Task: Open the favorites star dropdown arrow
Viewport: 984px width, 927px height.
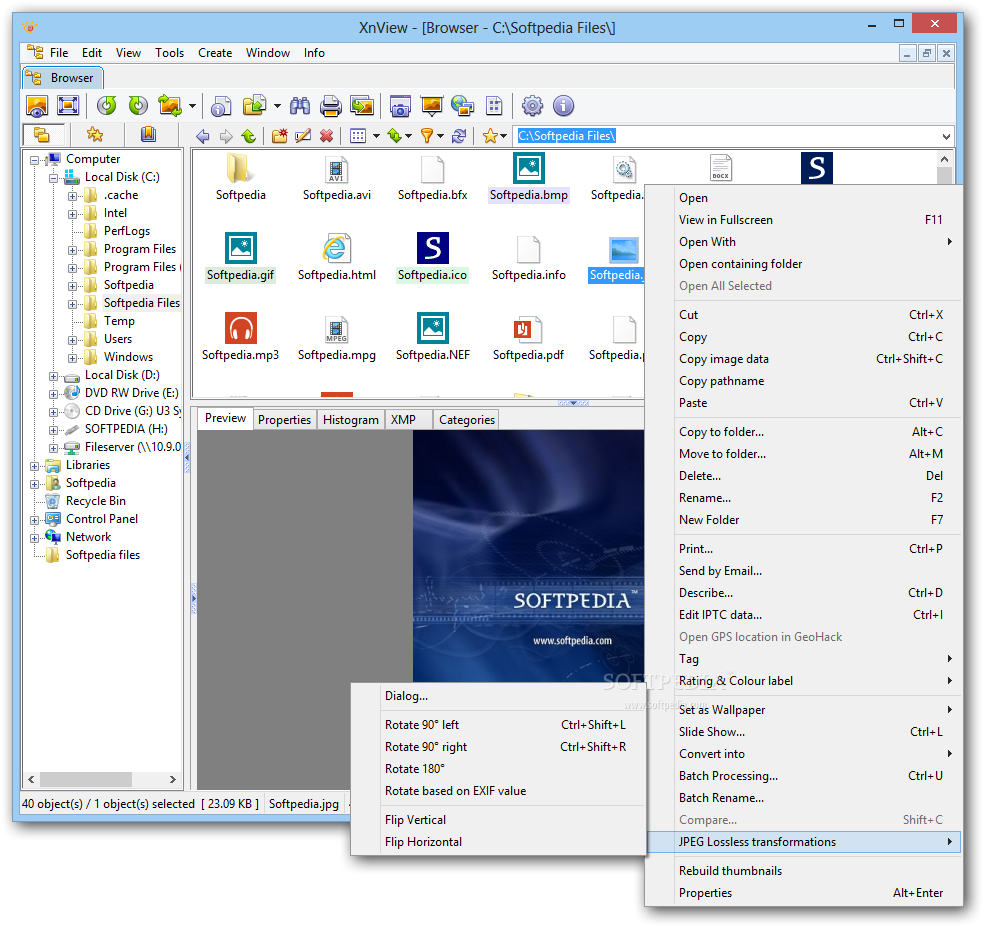Action: pyautogui.click(x=503, y=136)
